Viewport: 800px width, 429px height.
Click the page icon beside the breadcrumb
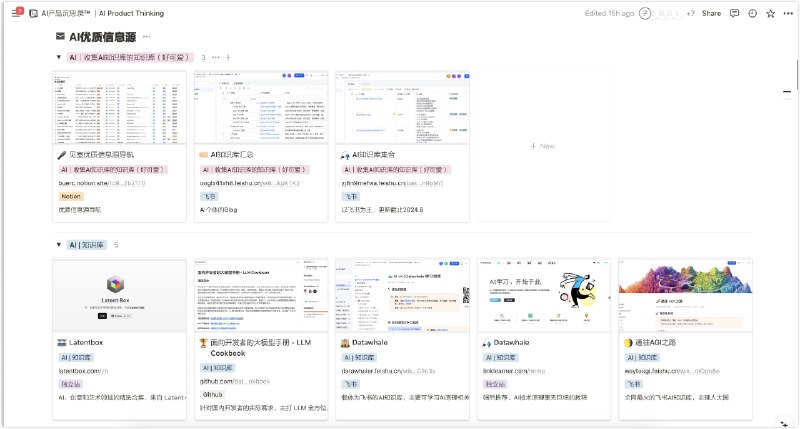pyautogui.click(x=33, y=14)
